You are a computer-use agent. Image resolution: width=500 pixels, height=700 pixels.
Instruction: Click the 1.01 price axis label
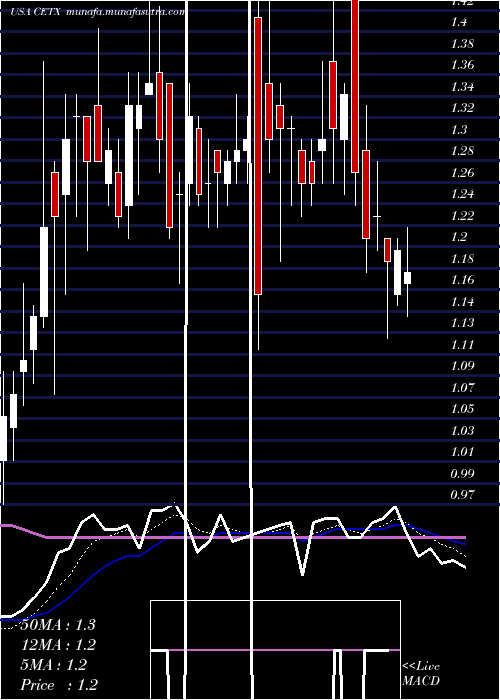point(462,452)
